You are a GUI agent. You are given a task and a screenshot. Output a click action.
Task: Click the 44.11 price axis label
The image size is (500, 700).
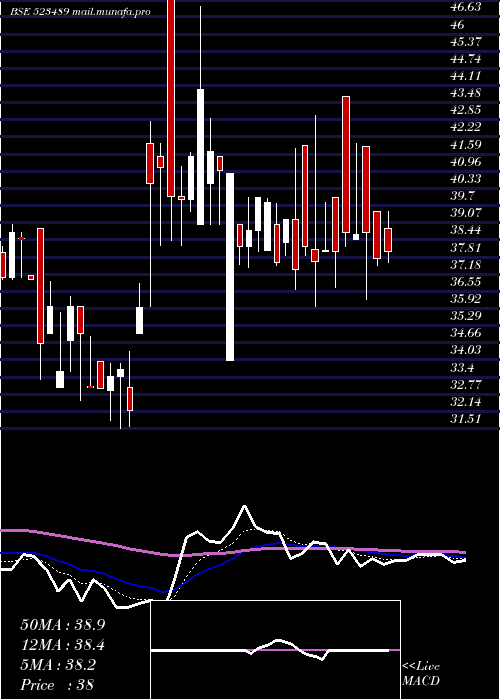click(x=466, y=76)
